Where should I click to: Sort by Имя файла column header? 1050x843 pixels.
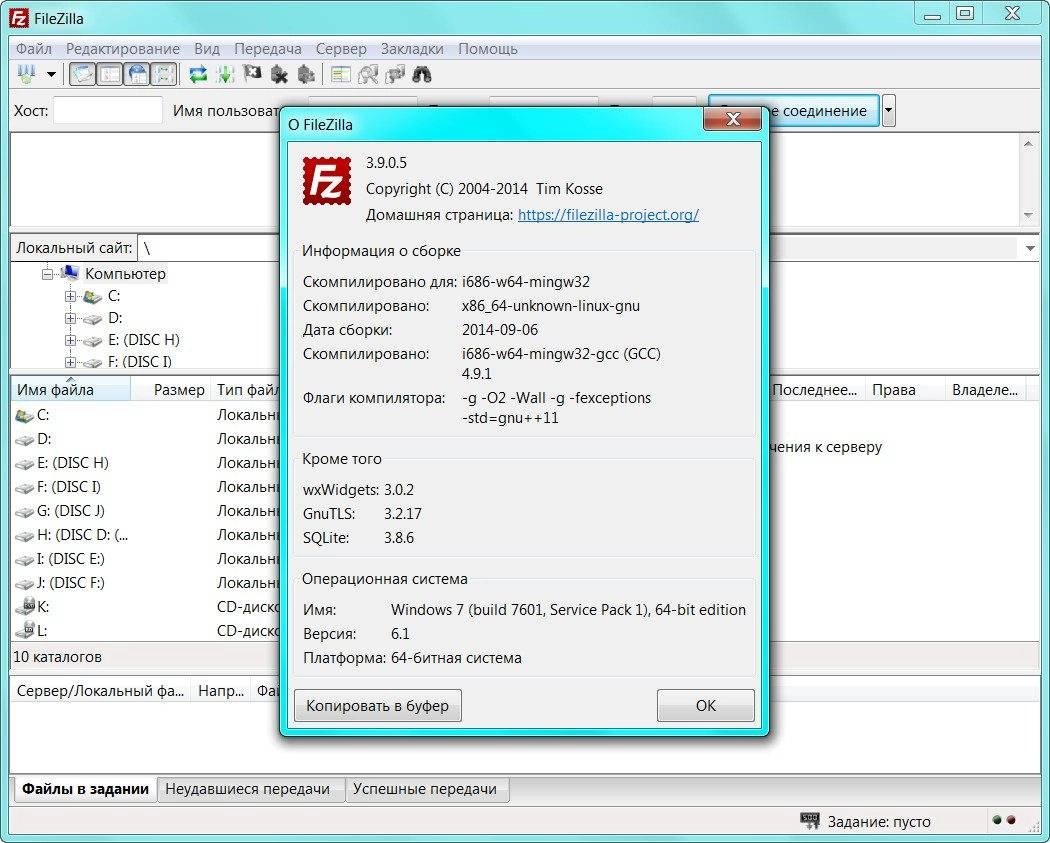pyautogui.click(x=70, y=390)
